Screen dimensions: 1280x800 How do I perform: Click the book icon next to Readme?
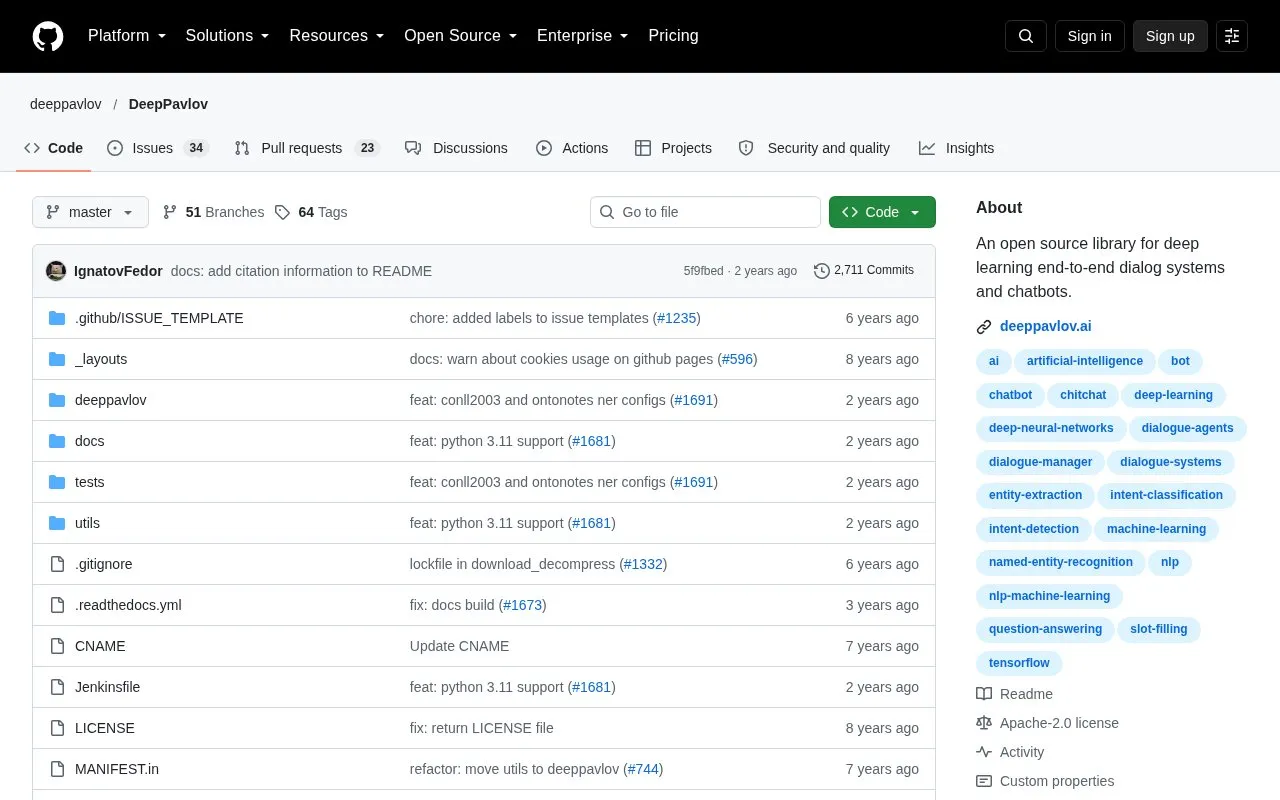984,694
